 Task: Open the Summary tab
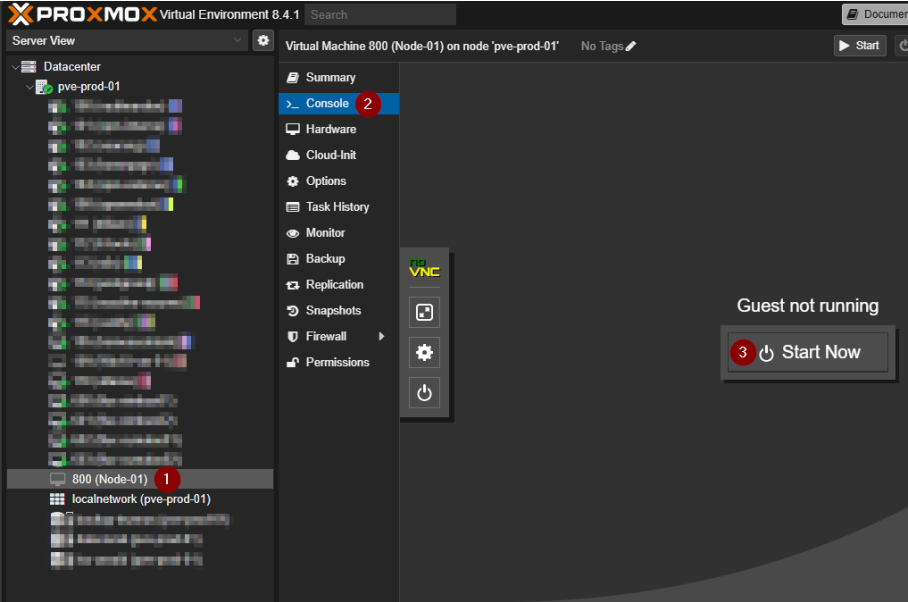330,77
